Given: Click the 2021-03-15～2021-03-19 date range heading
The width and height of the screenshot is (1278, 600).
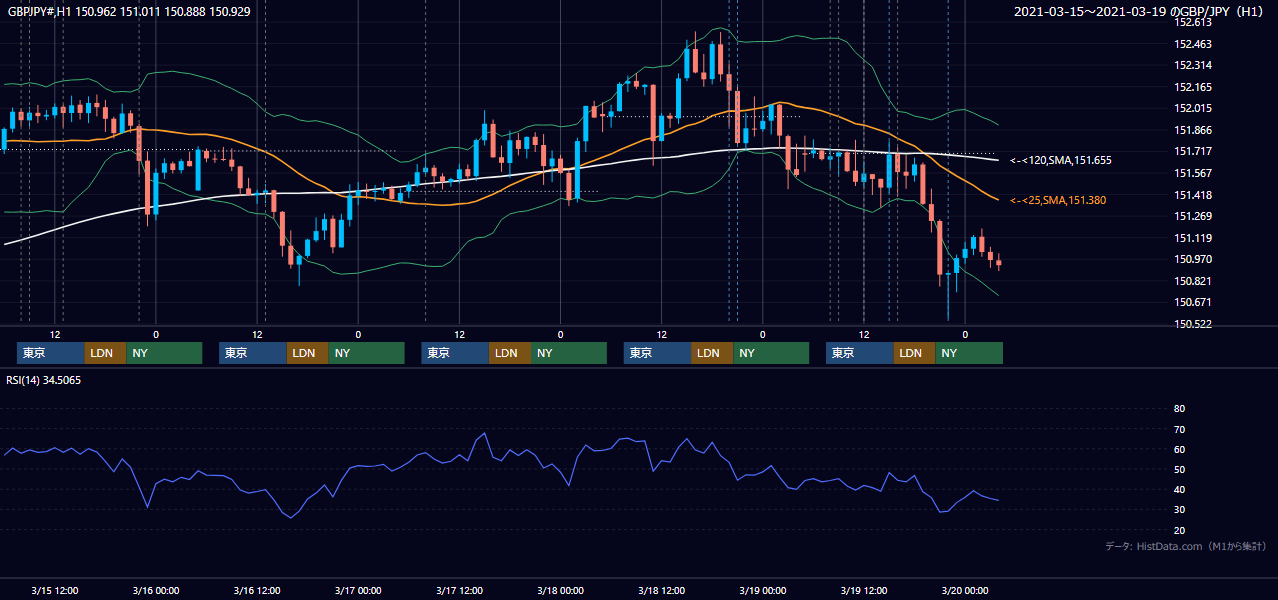Looking at the screenshot, I should pyautogui.click(x=1140, y=11).
